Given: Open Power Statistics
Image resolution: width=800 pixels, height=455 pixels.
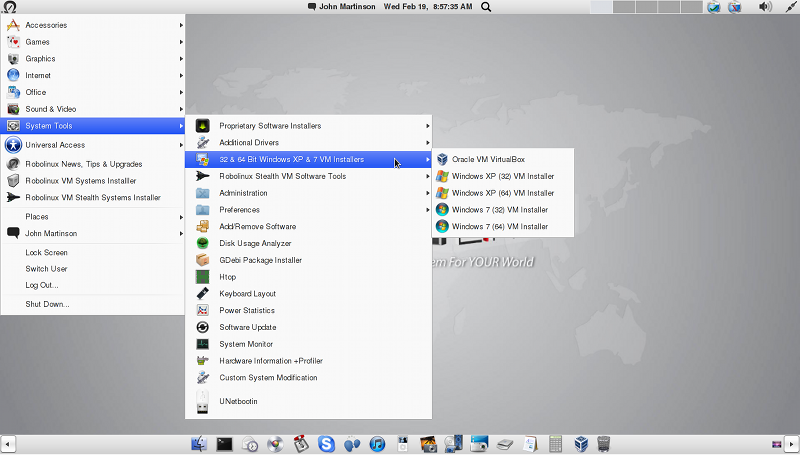Looking at the screenshot, I should coord(308,311).
